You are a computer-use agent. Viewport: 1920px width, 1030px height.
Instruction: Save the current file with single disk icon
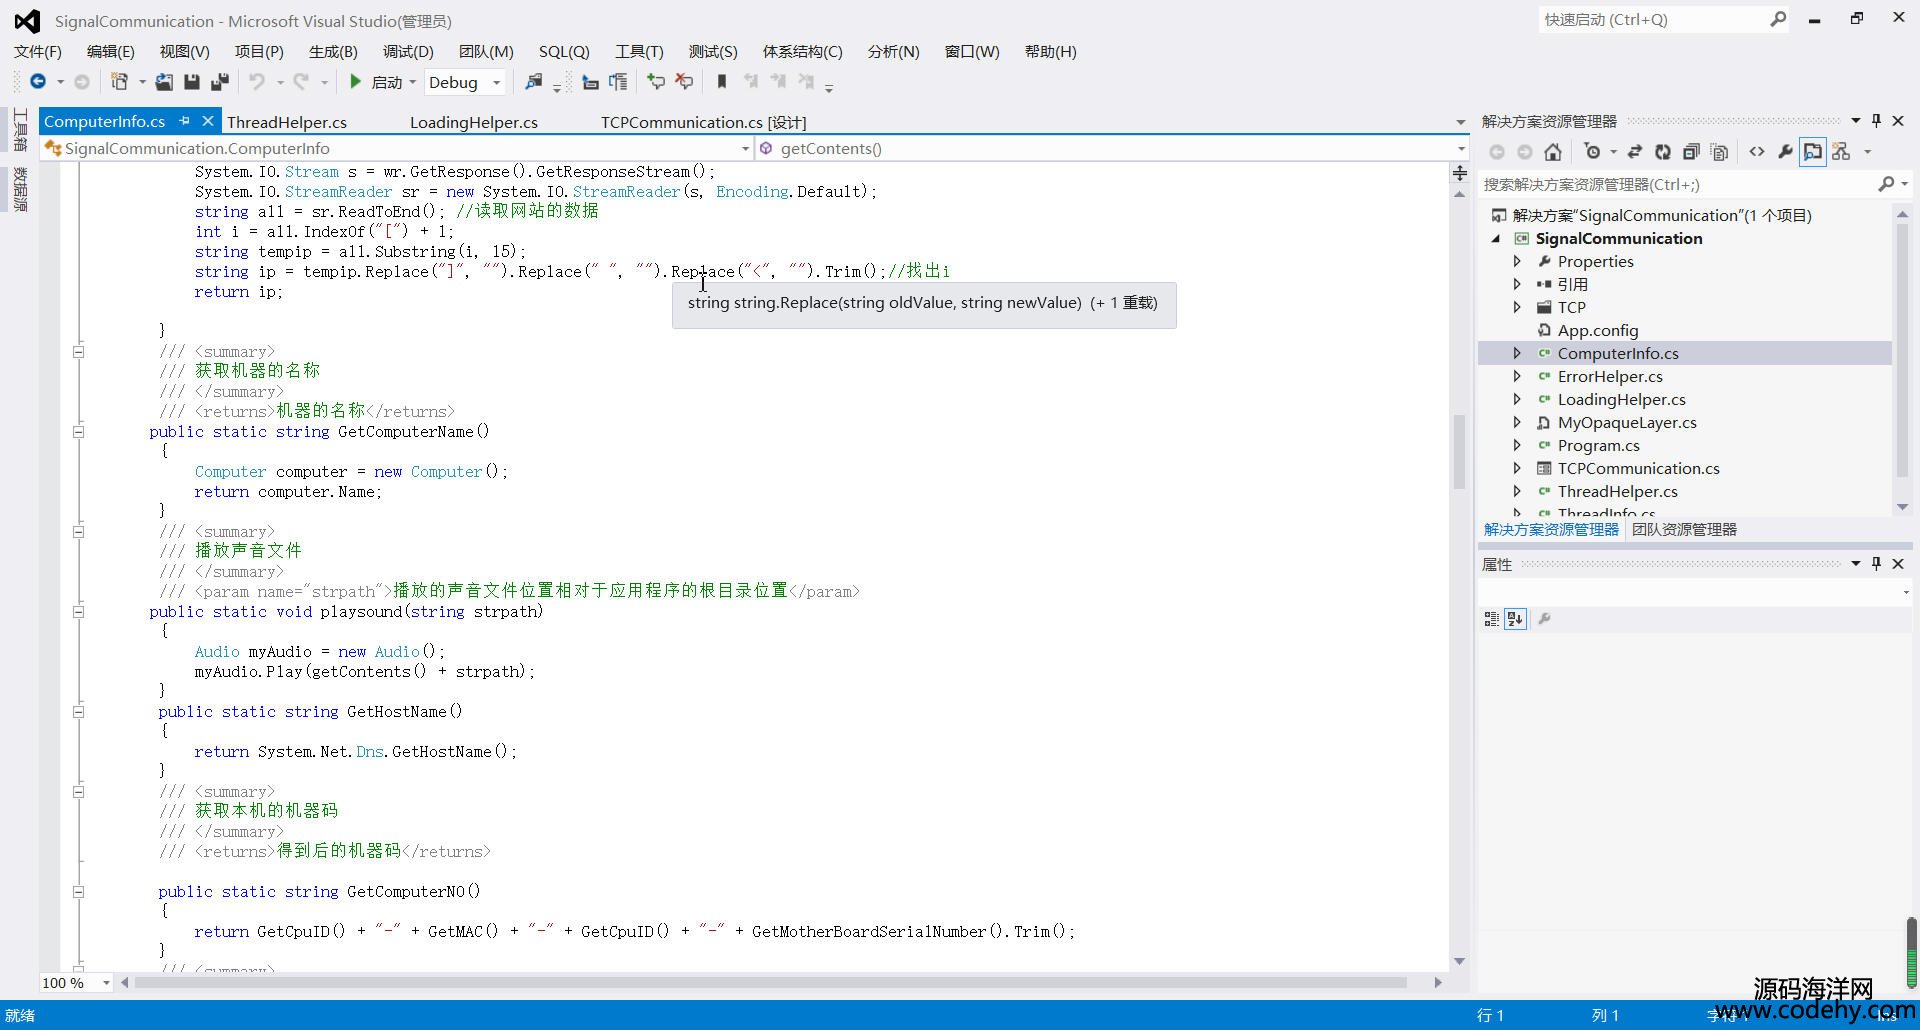pos(192,82)
